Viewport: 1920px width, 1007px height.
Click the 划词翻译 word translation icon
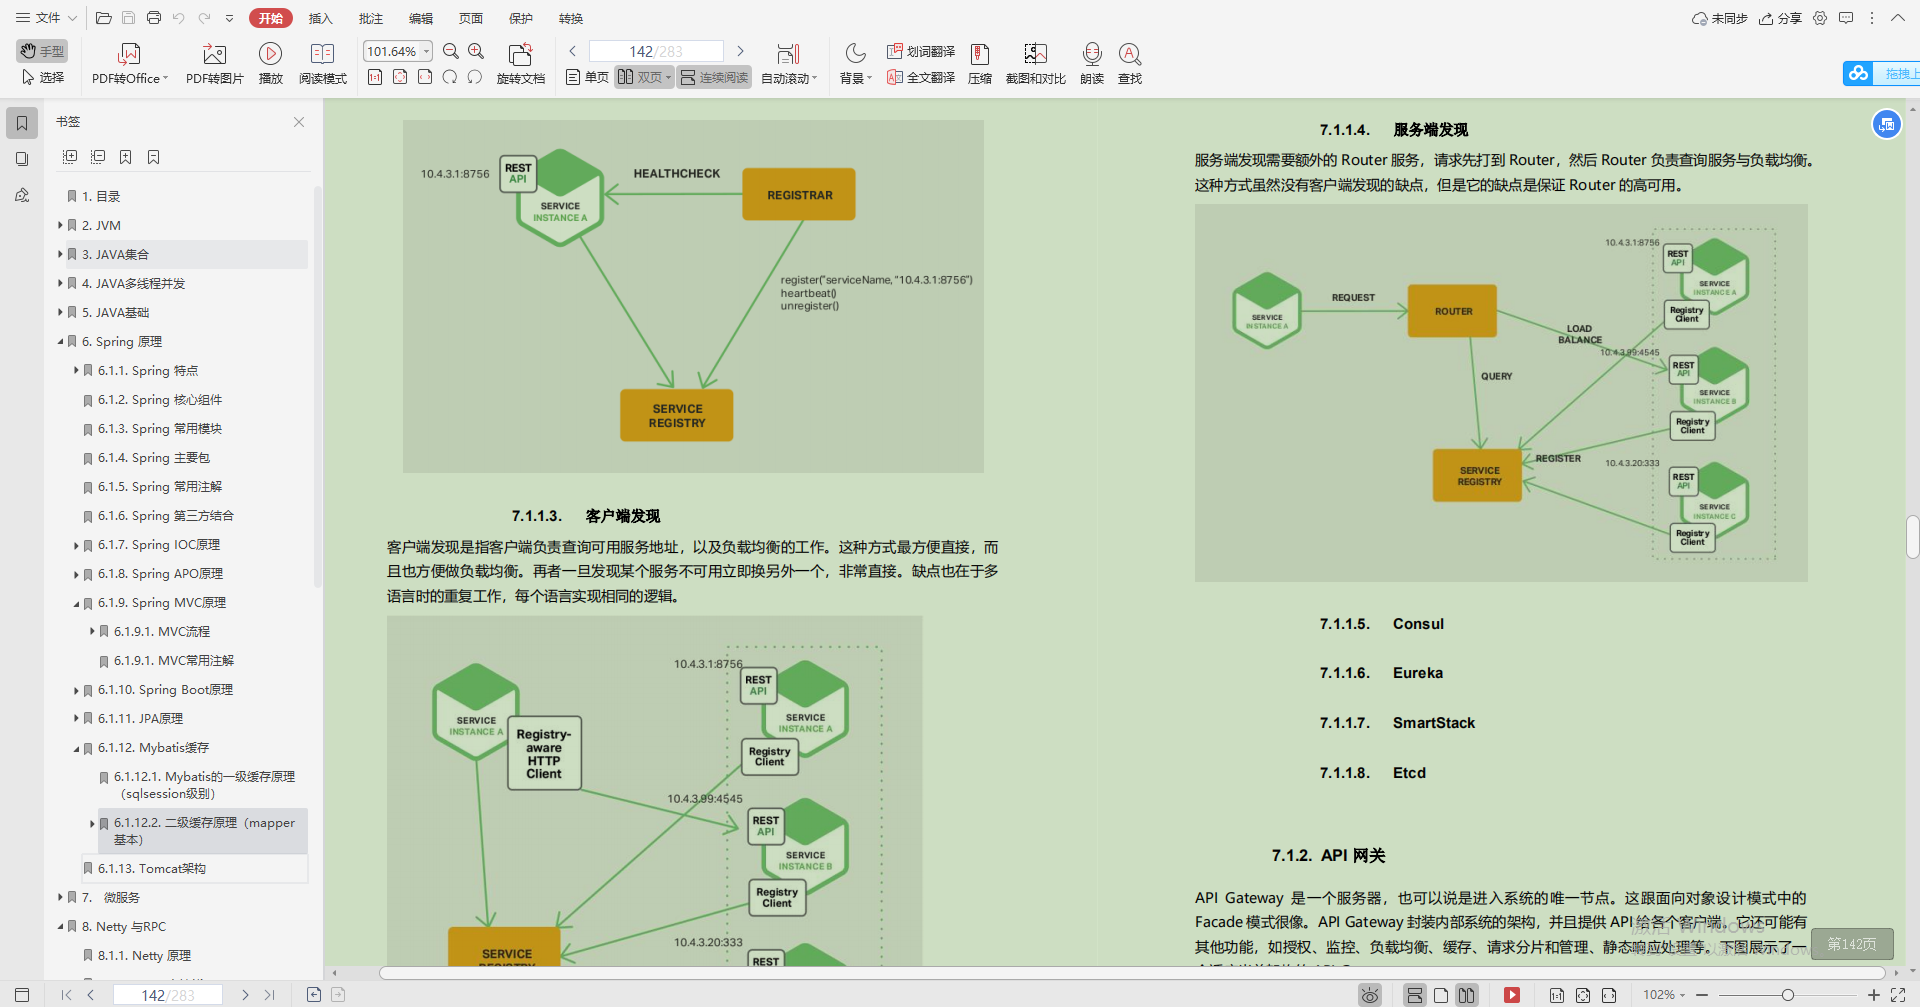895,51
